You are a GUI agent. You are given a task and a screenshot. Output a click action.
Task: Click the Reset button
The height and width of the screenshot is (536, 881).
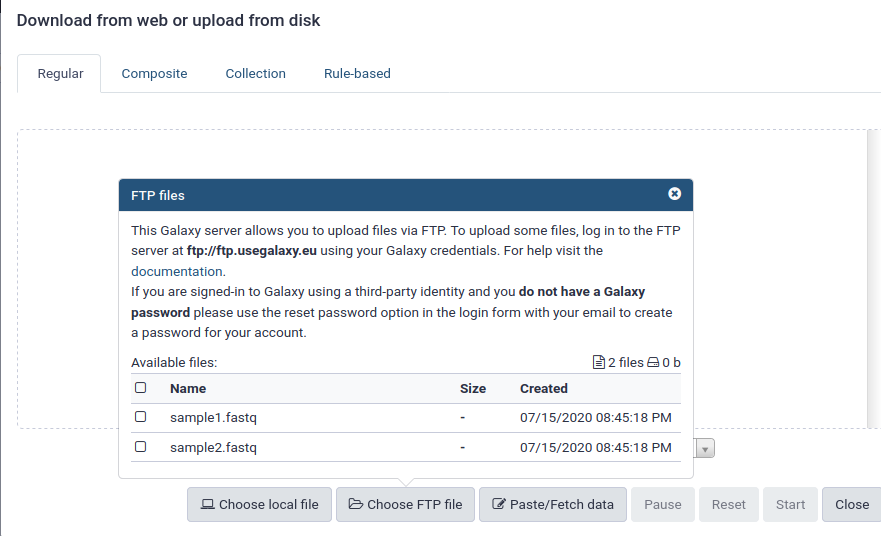(x=729, y=505)
